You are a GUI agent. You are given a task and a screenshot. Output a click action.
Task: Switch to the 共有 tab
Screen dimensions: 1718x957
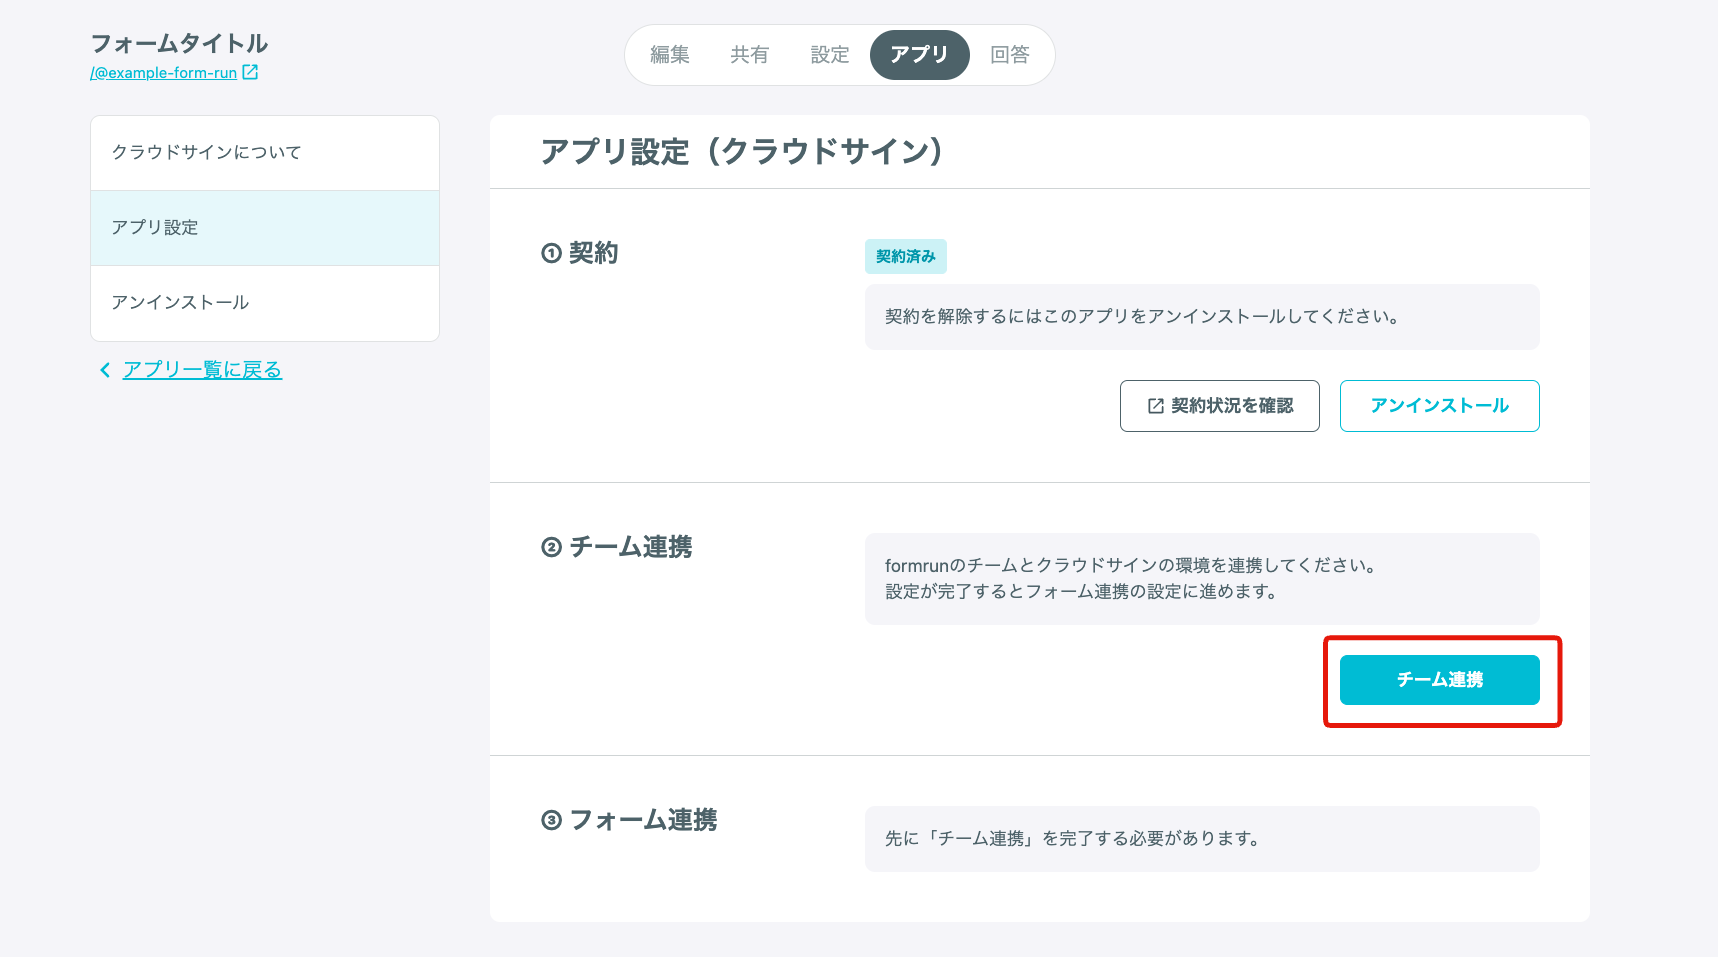pos(750,55)
